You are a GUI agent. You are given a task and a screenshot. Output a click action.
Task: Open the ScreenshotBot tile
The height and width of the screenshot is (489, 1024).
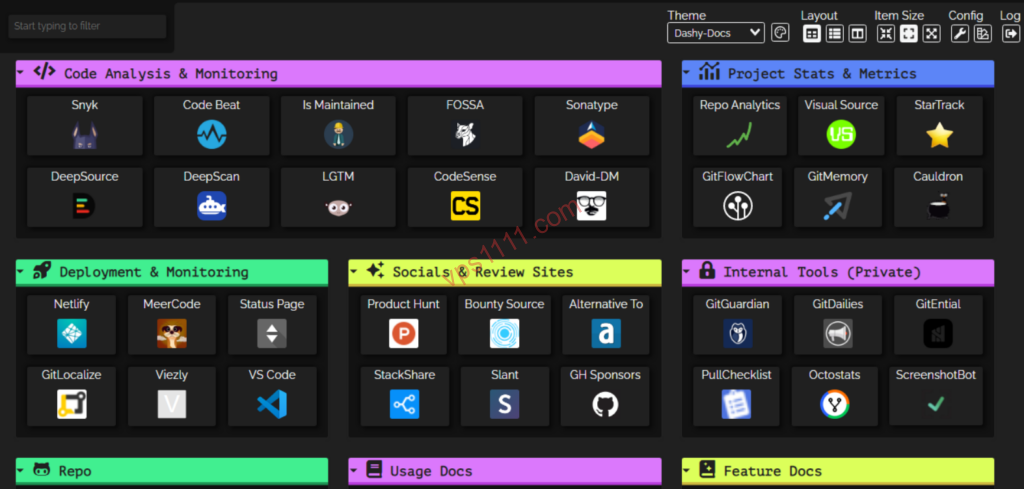click(x=936, y=396)
